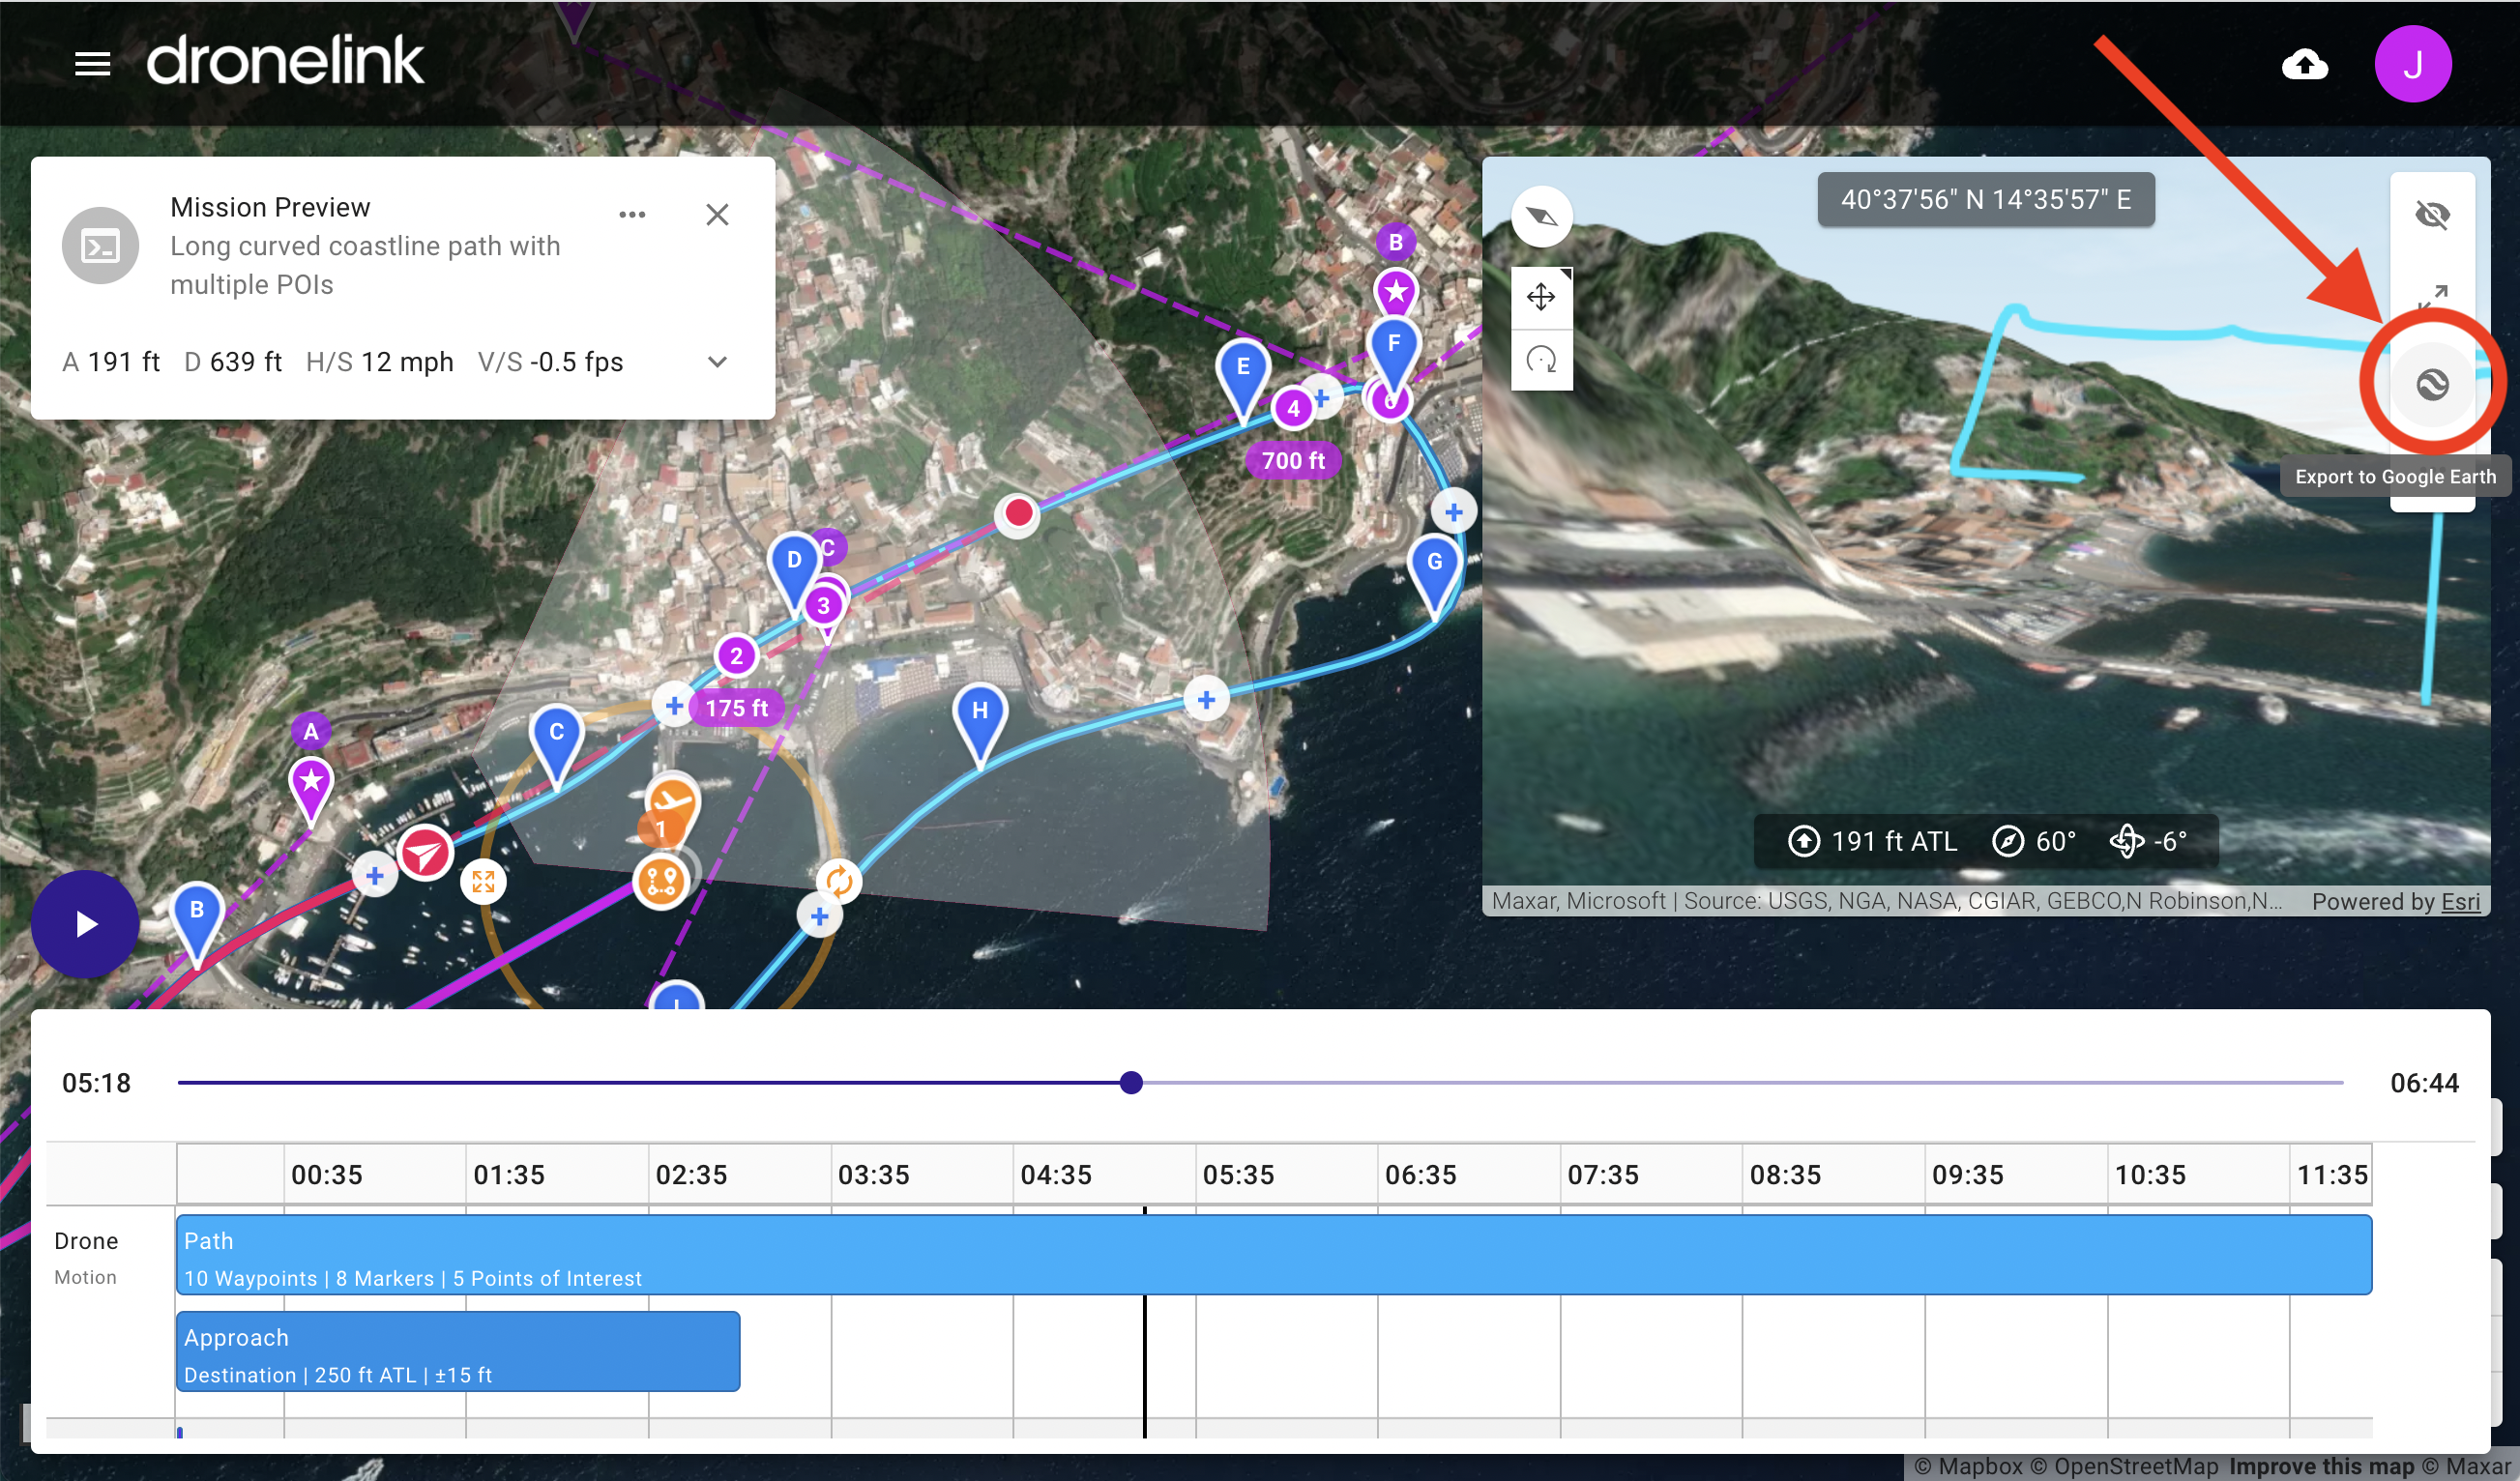This screenshot has height=1481, width=2520.
Task: Click the orange orbit component icon
Action: pyautogui.click(x=660, y=881)
